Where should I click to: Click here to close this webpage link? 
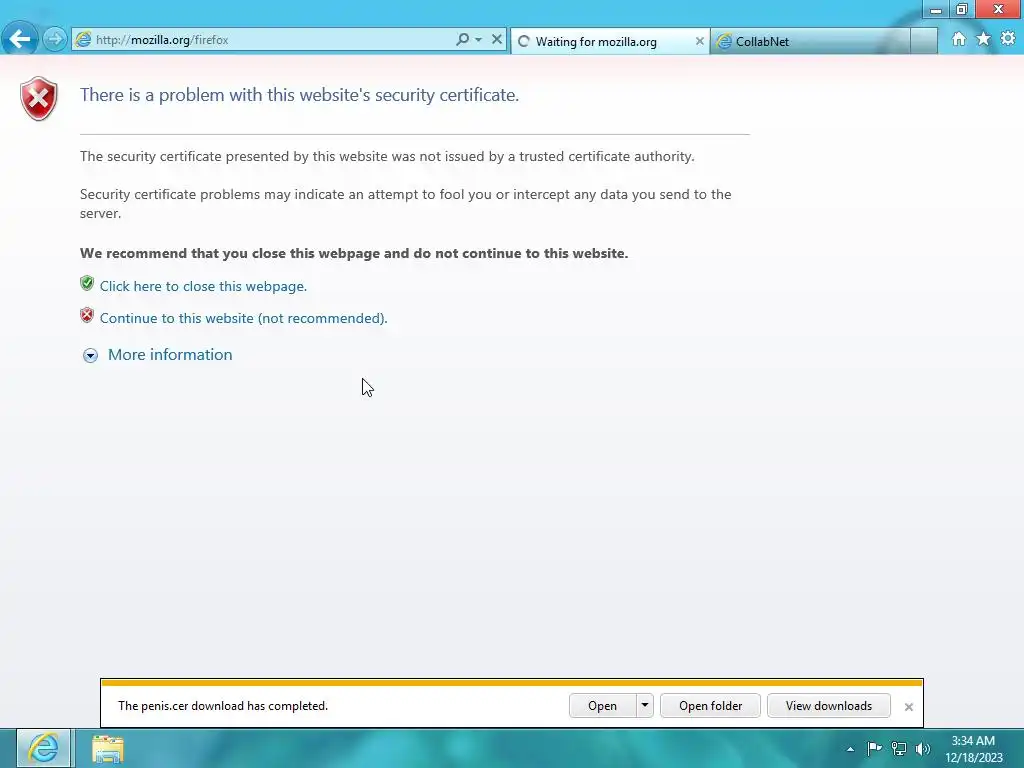point(203,286)
